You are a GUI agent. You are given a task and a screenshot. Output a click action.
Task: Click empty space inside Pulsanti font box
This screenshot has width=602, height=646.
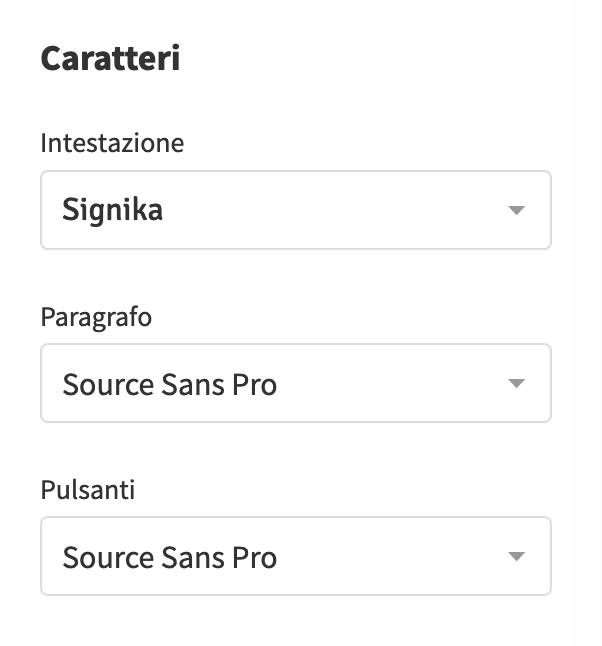pyautogui.click(x=400, y=556)
